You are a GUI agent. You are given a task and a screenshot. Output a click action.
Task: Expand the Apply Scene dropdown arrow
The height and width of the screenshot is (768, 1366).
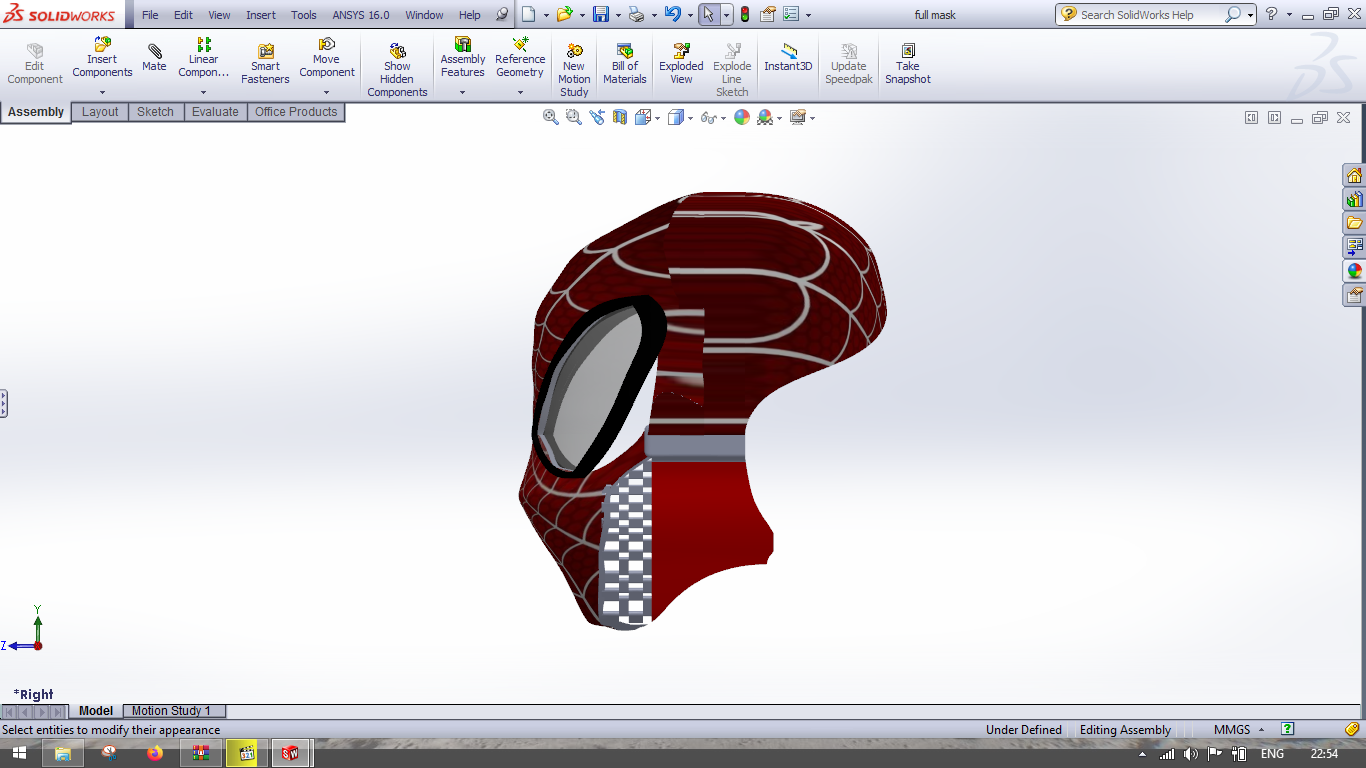[x=779, y=118]
